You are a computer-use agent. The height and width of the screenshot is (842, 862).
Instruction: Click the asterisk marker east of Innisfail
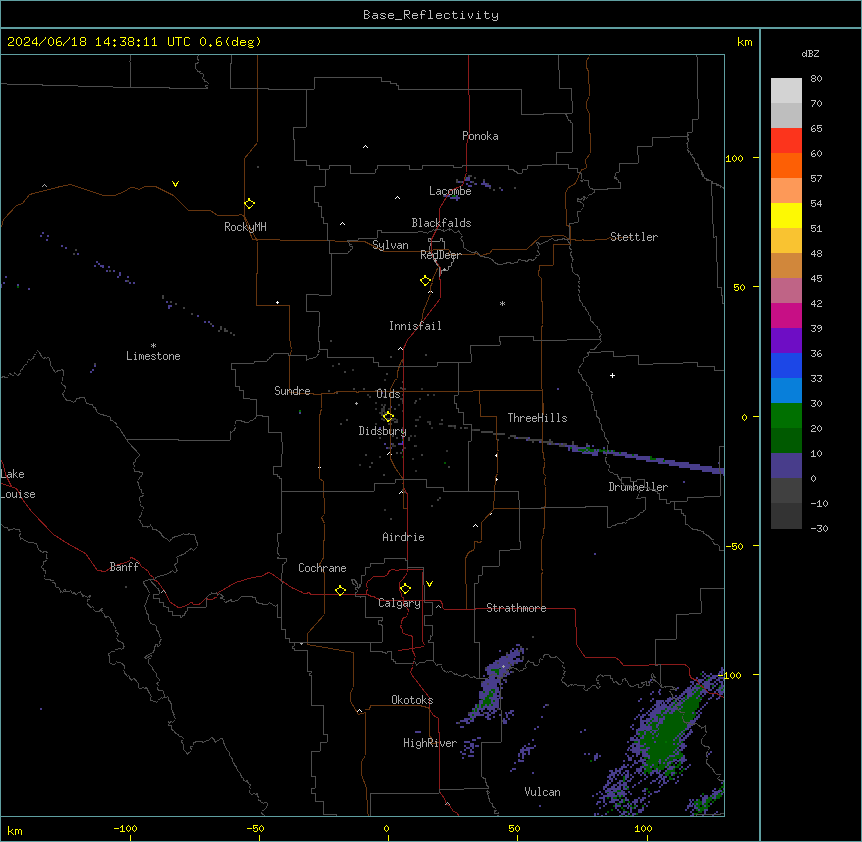[x=502, y=303]
